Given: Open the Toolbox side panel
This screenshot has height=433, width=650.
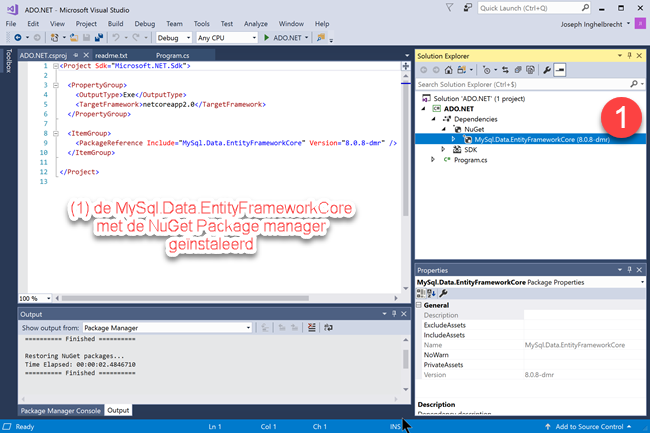Looking at the screenshot, I should tap(8, 60).
